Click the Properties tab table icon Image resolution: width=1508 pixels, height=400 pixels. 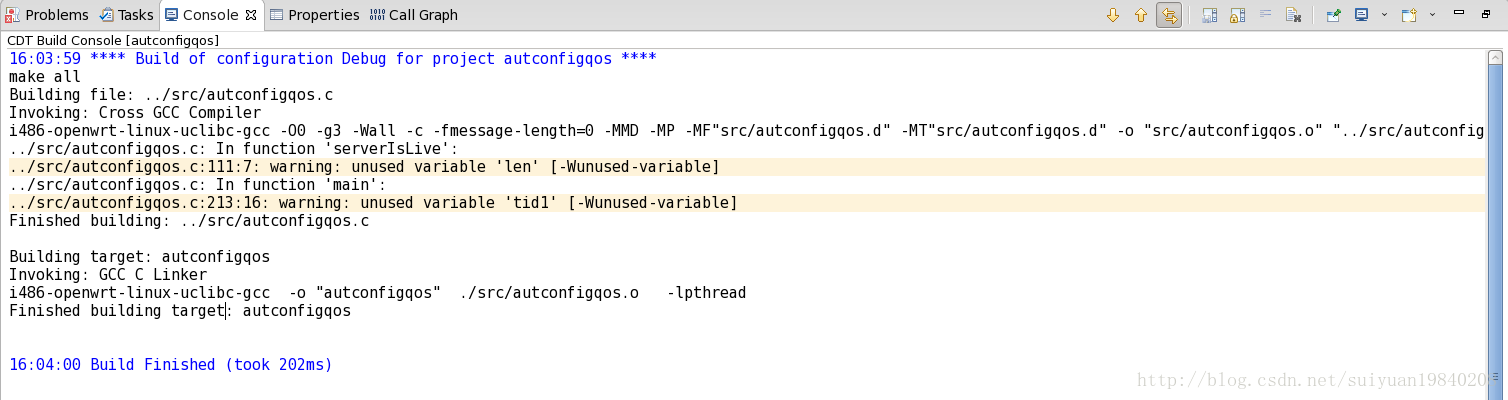click(x=277, y=15)
